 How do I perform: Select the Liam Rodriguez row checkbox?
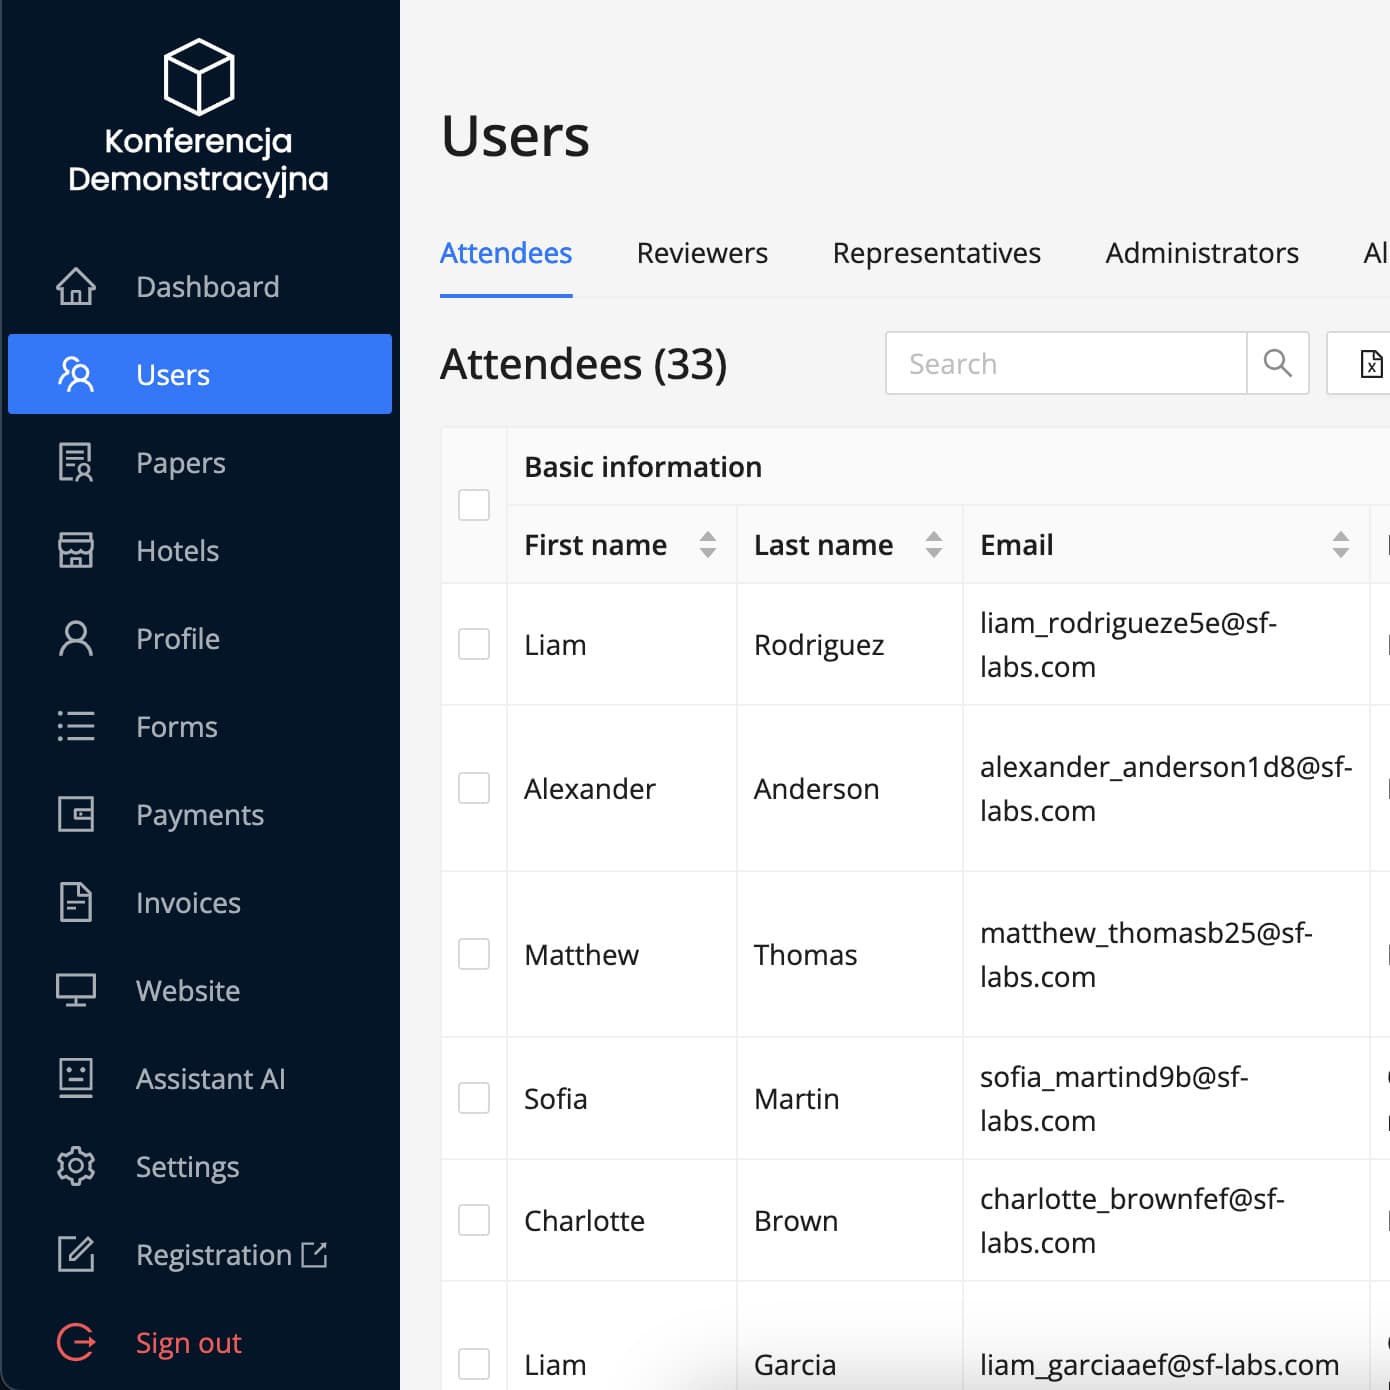point(474,644)
